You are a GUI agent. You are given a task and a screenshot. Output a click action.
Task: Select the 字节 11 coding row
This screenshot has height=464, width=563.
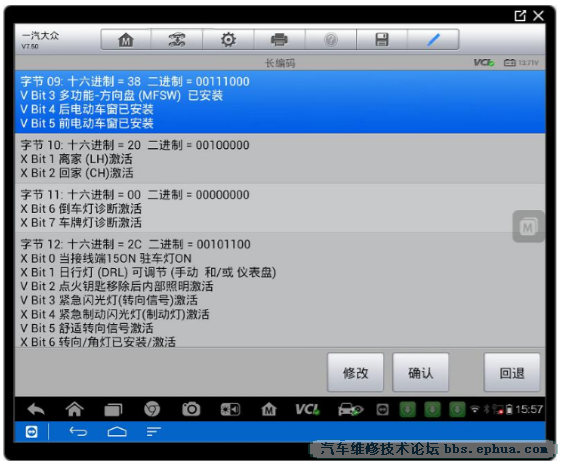(x=280, y=209)
